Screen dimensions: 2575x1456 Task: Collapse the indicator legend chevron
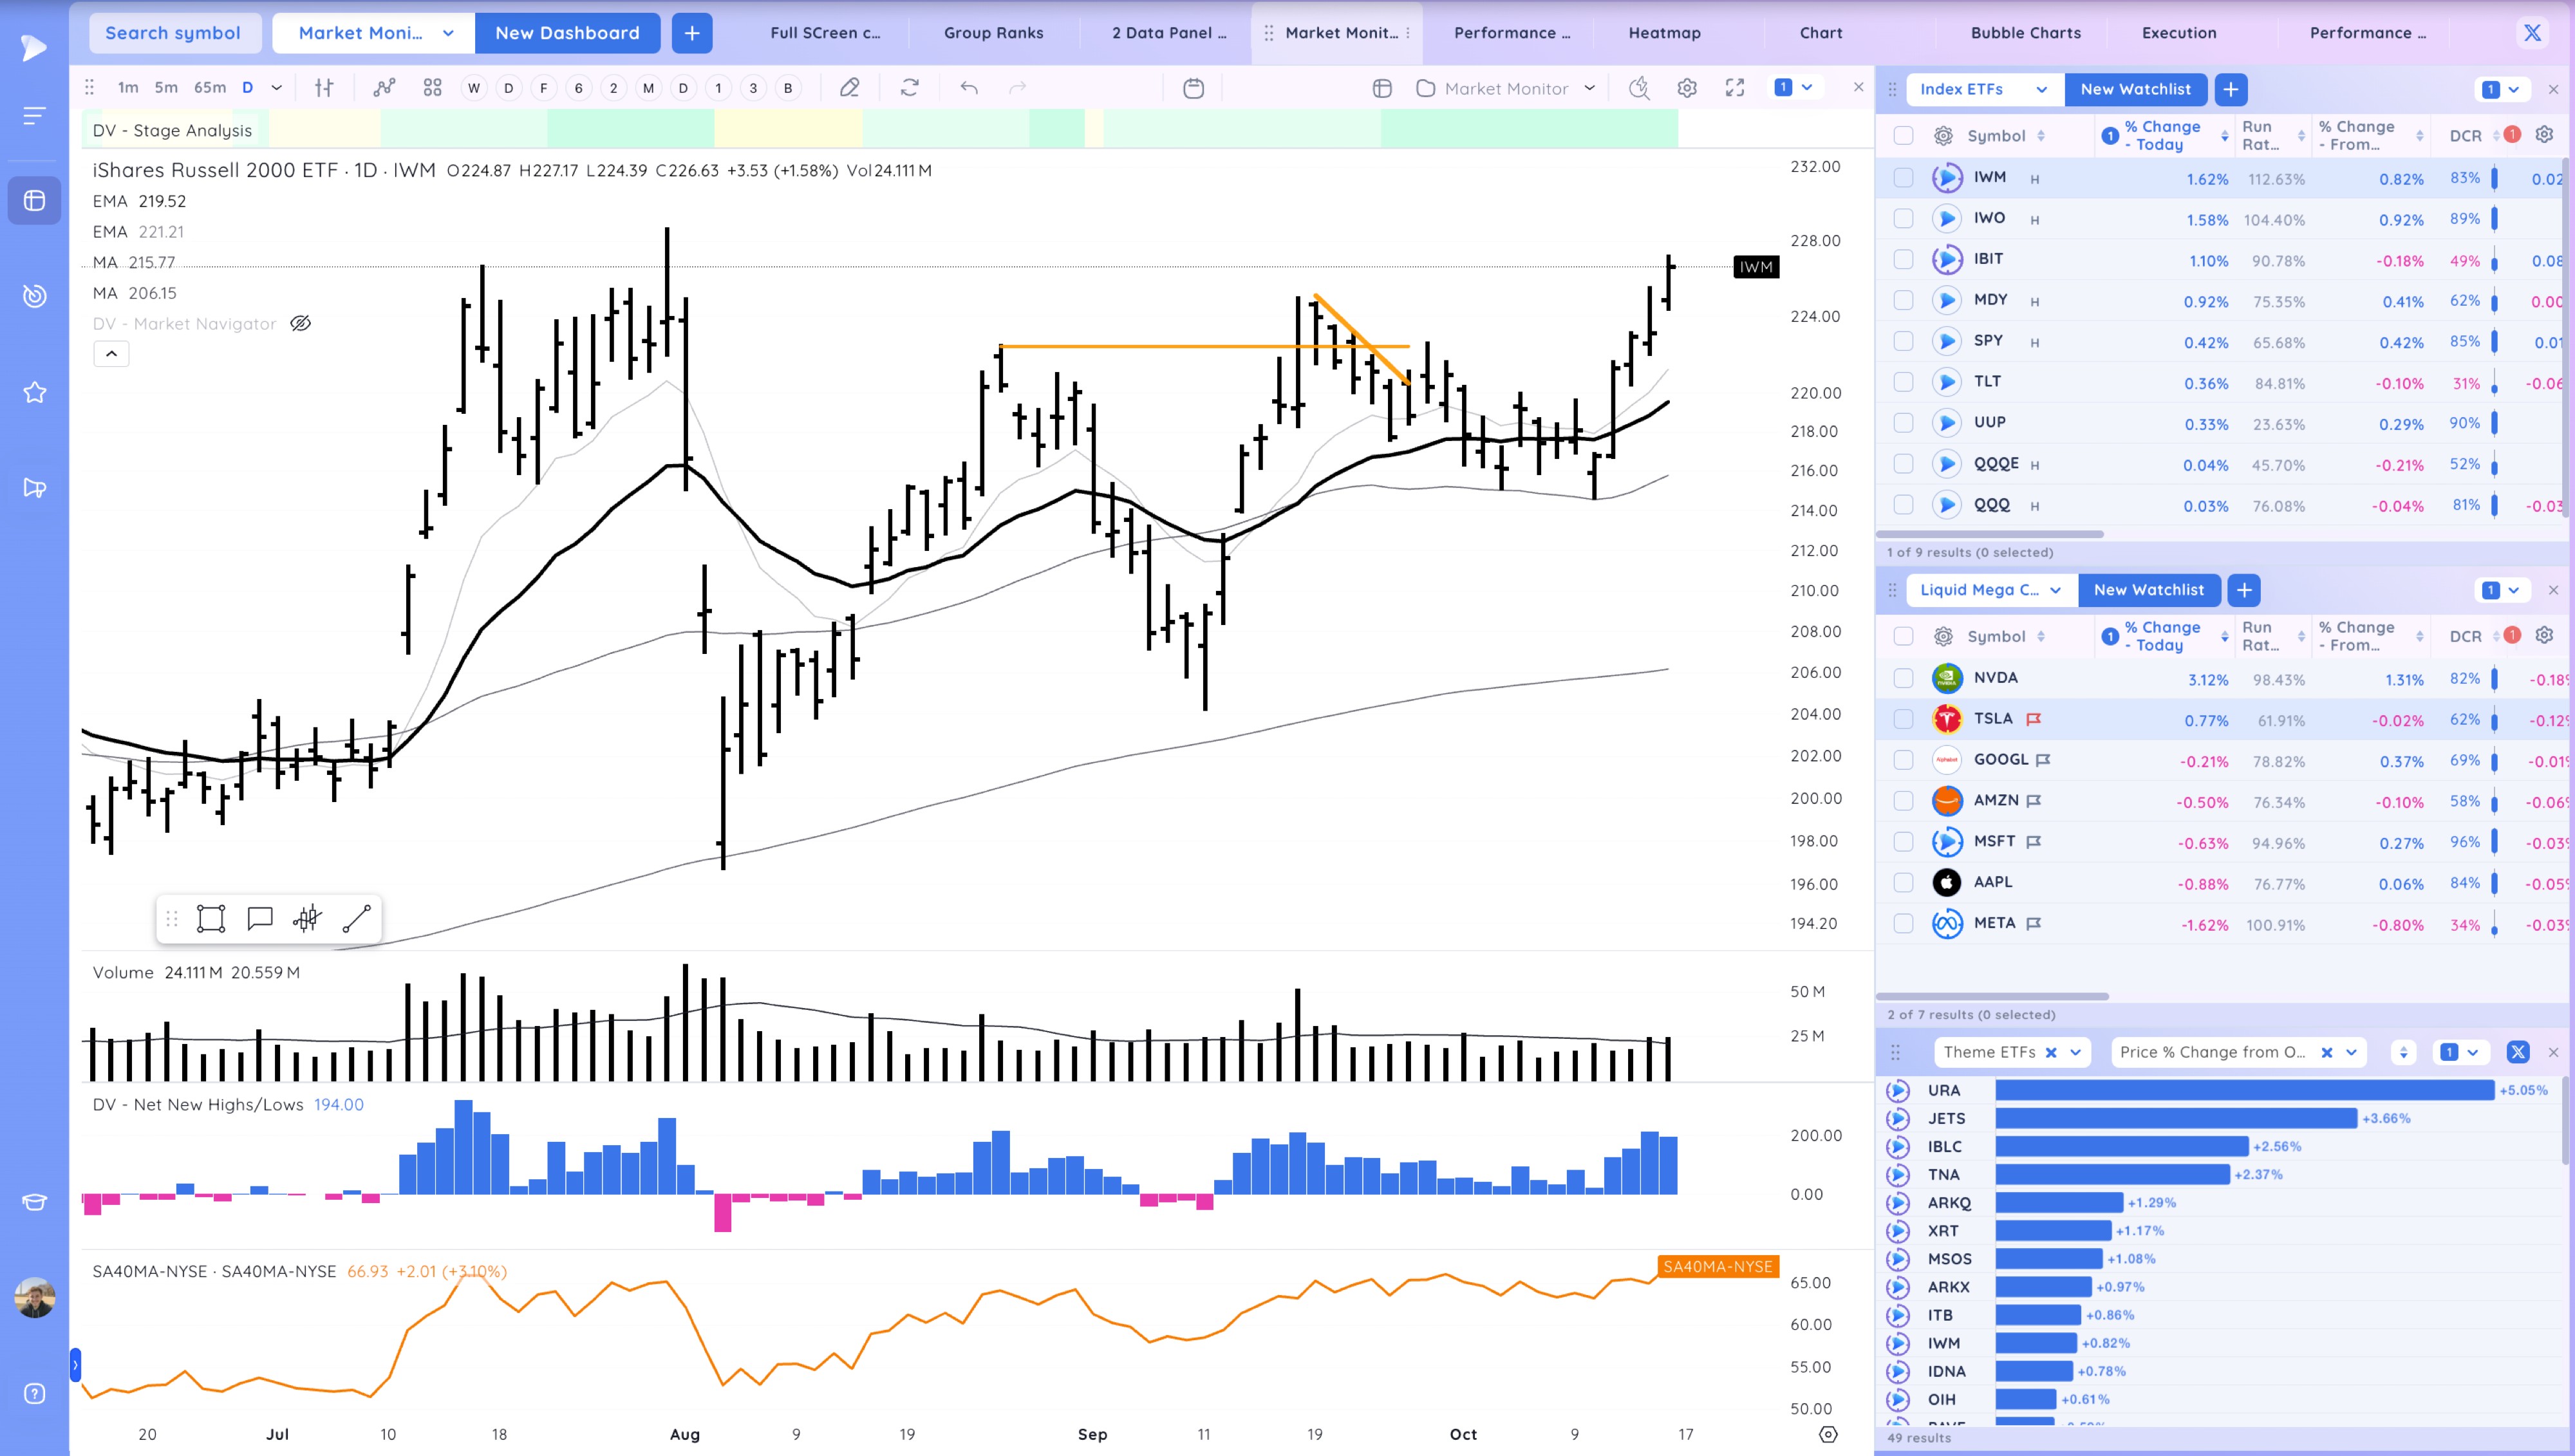point(111,354)
